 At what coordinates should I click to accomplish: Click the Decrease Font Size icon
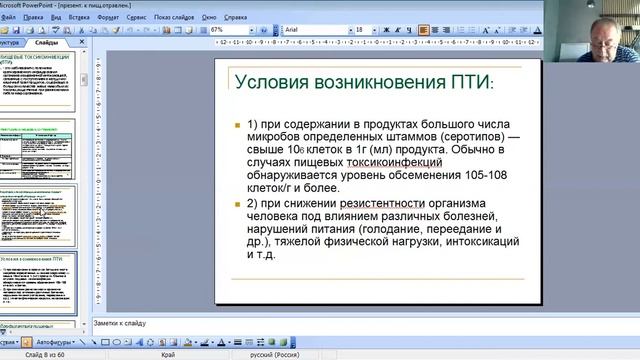pyautogui.click(x=497, y=30)
